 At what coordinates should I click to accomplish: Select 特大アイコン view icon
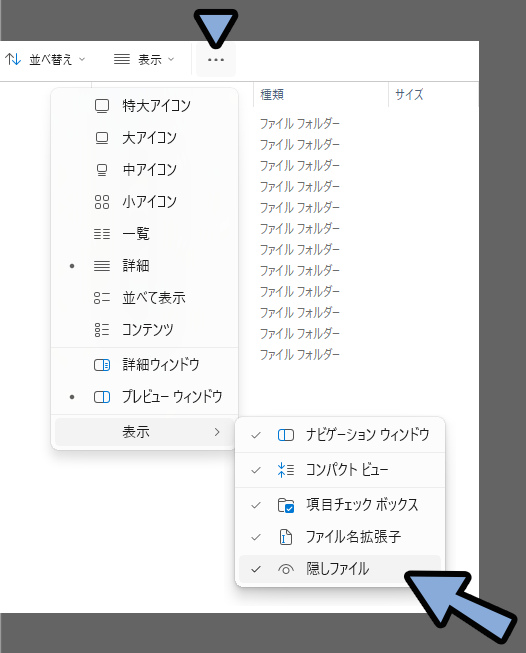tap(102, 106)
